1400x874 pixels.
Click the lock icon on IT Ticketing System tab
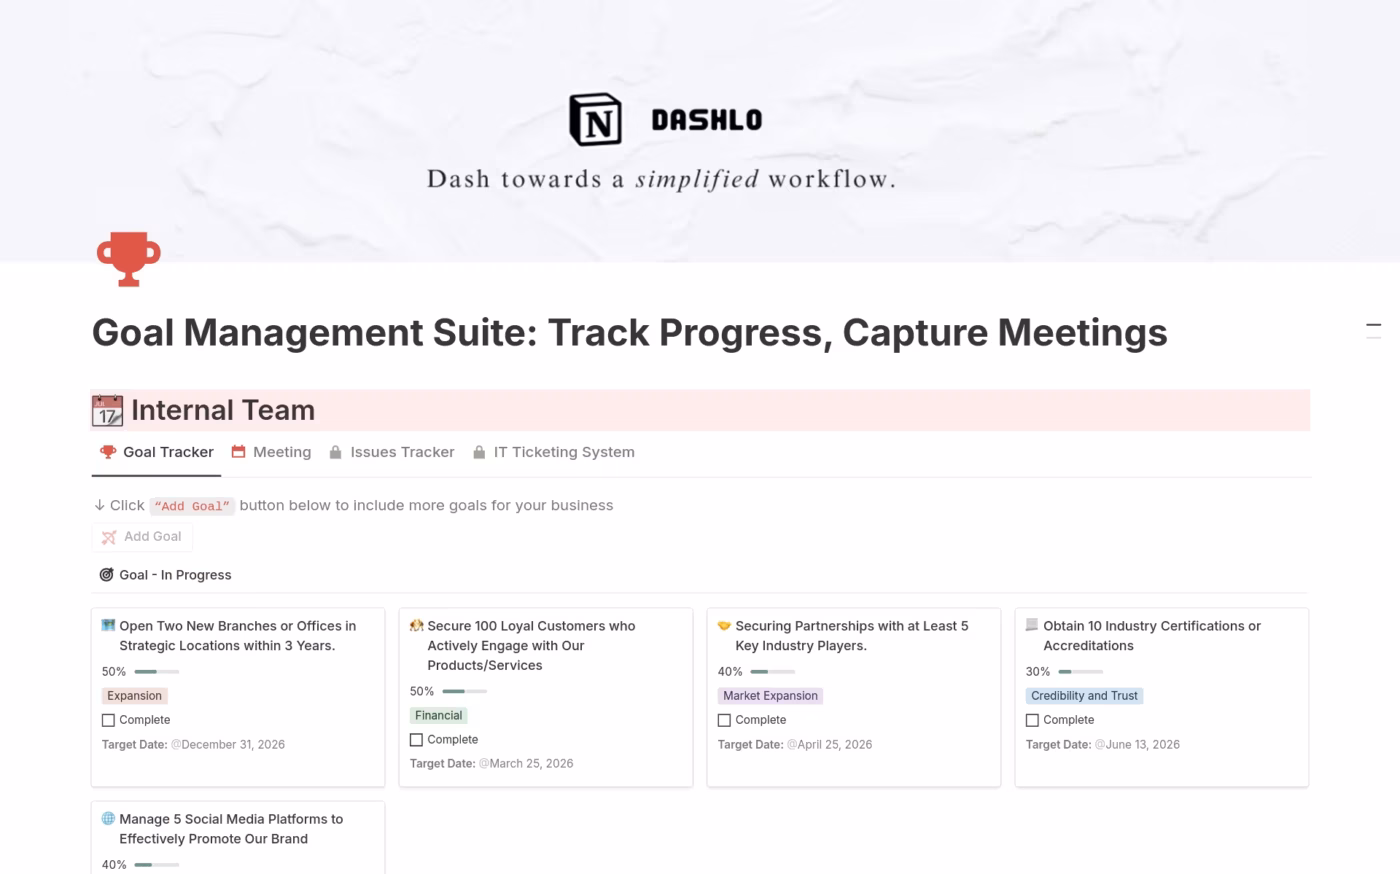pyautogui.click(x=479, y=452)
